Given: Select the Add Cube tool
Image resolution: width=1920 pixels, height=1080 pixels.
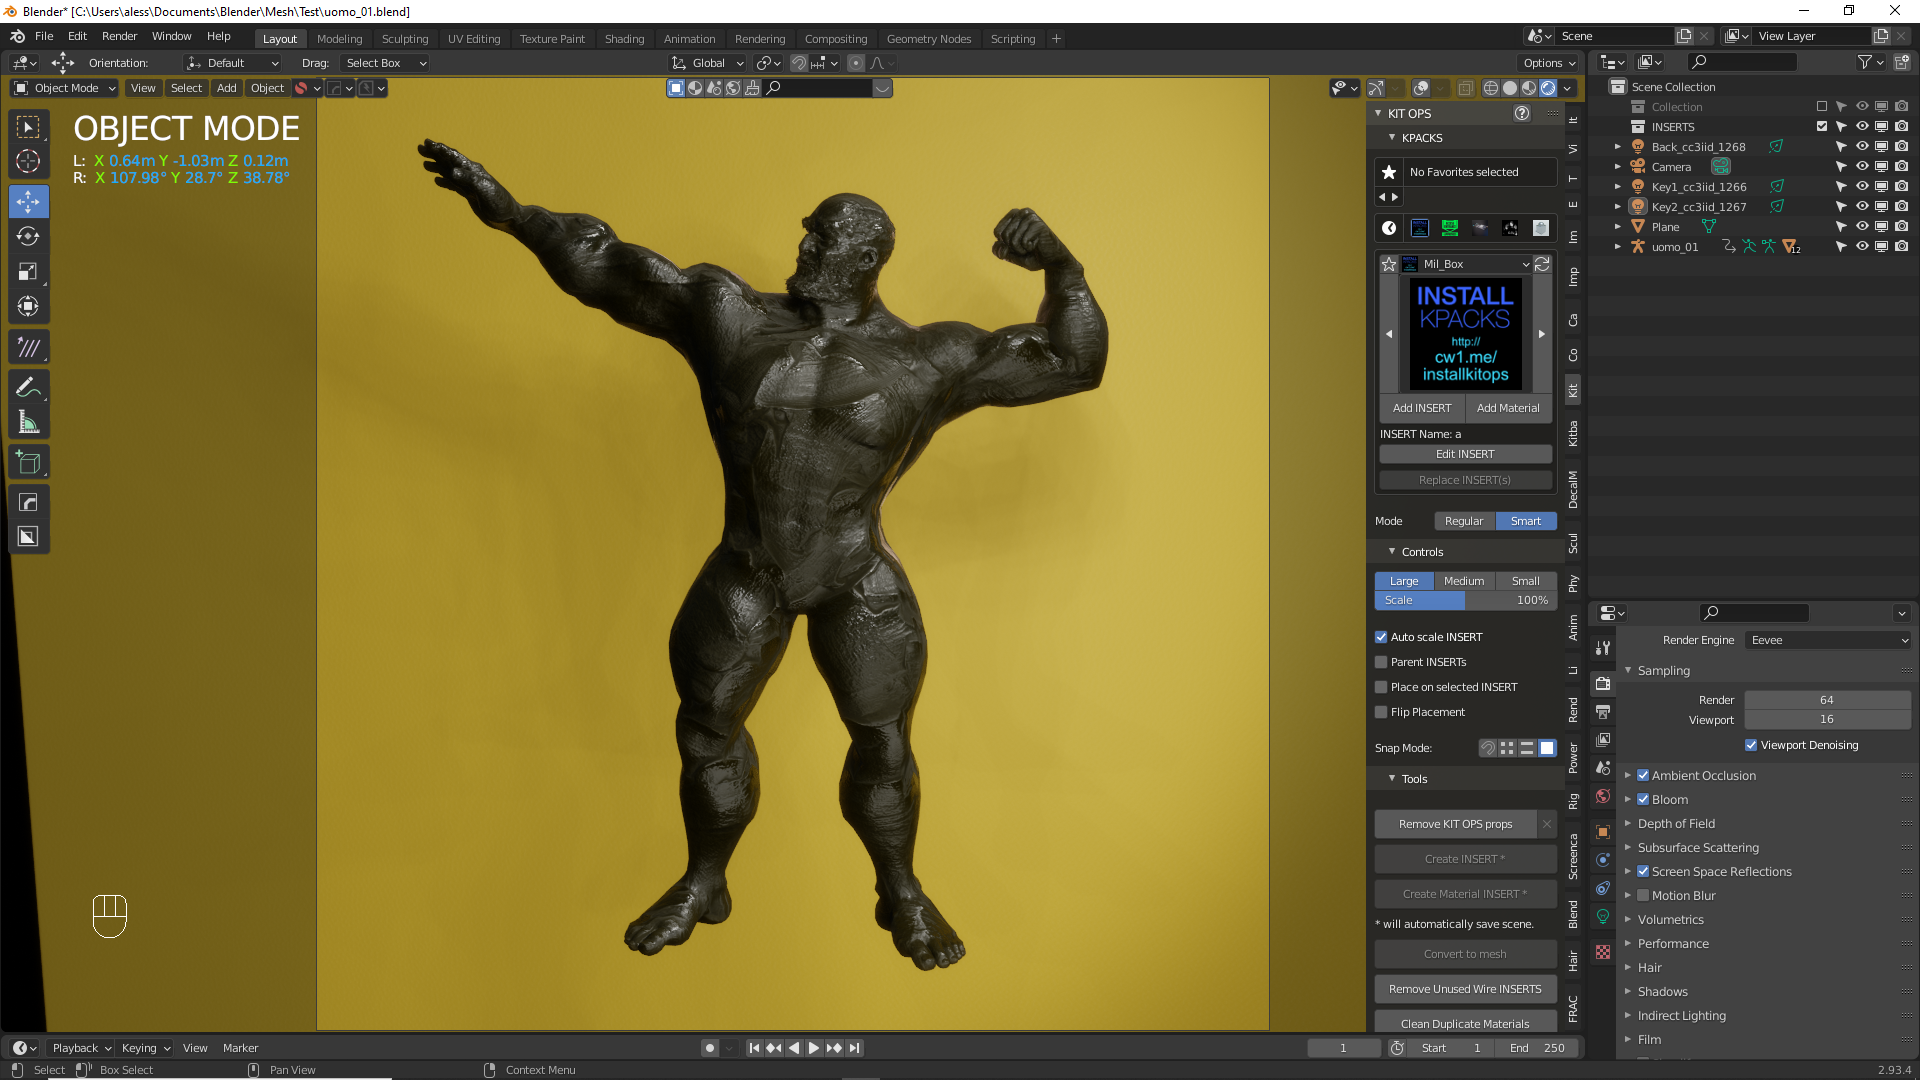Looking at the screenshot, I should [x=29, y=462].
